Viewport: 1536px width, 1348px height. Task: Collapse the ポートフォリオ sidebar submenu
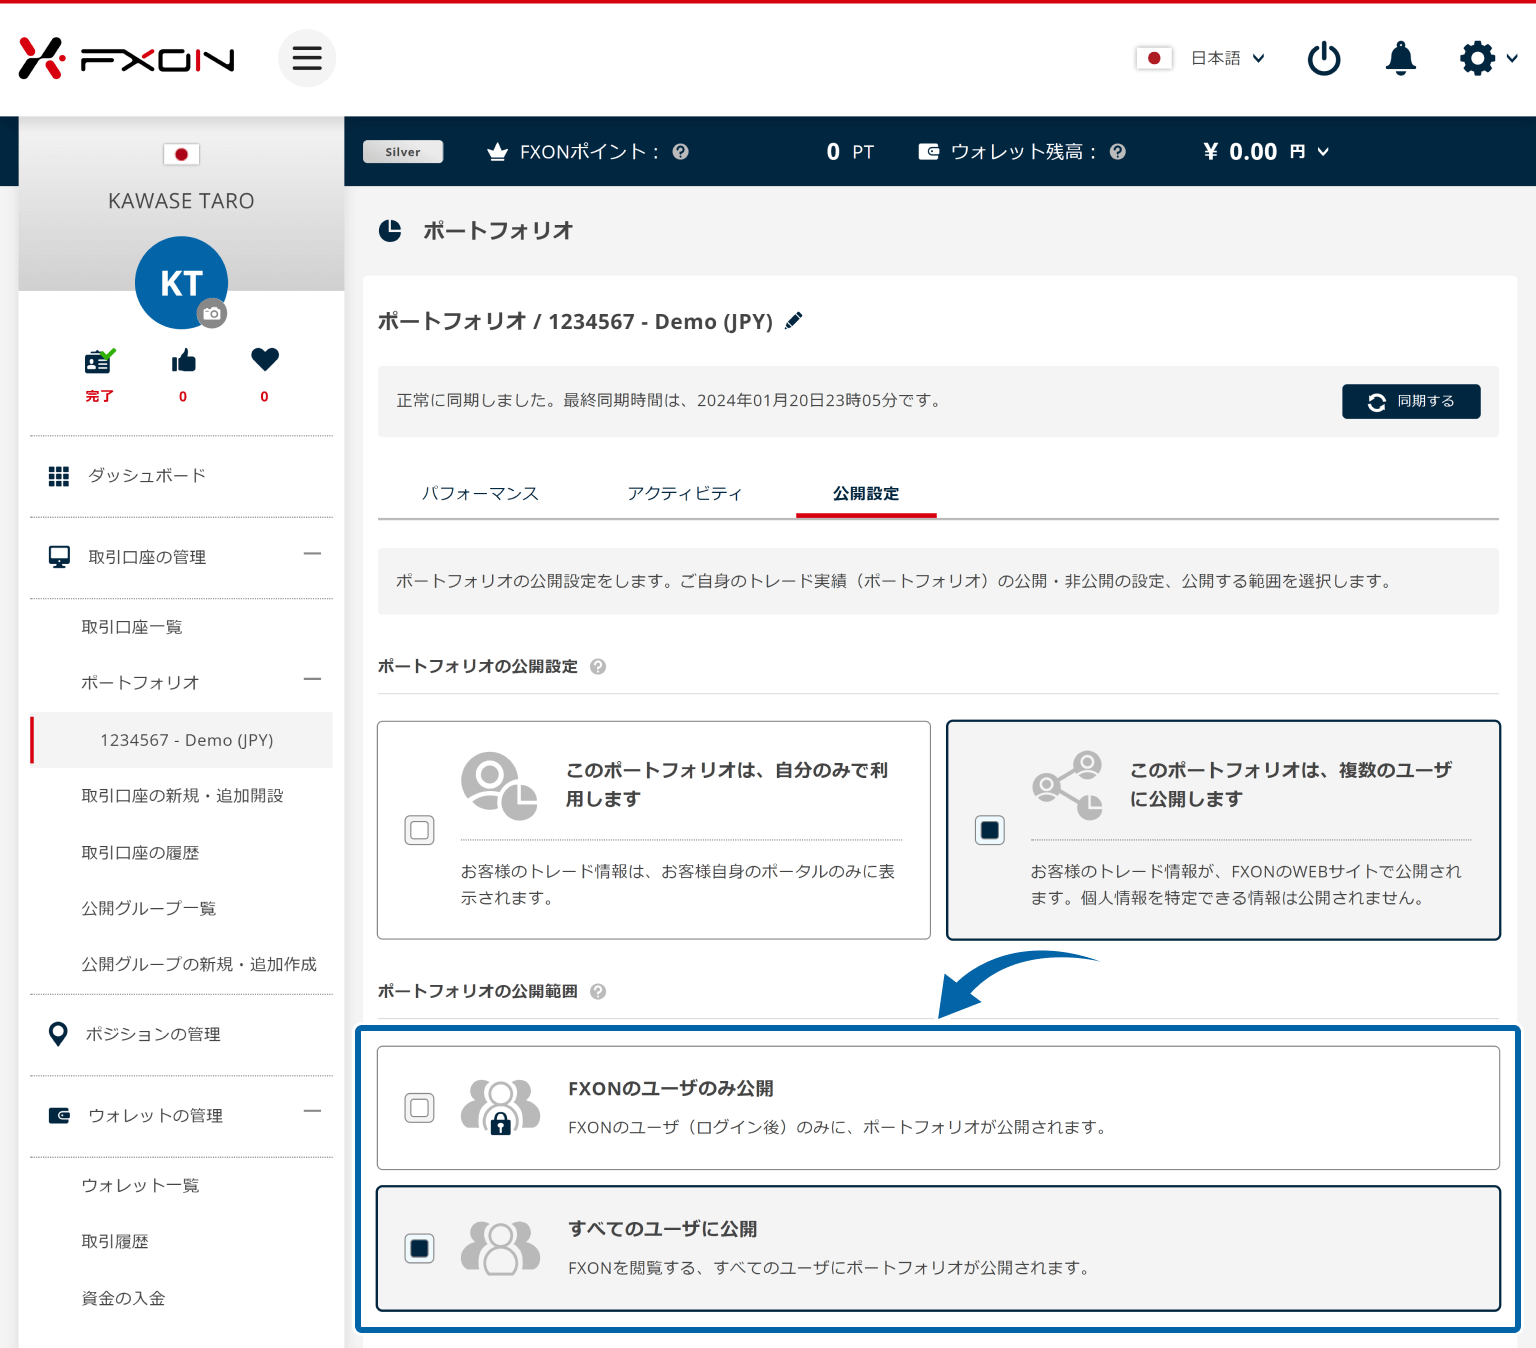[x=313, y=680]
